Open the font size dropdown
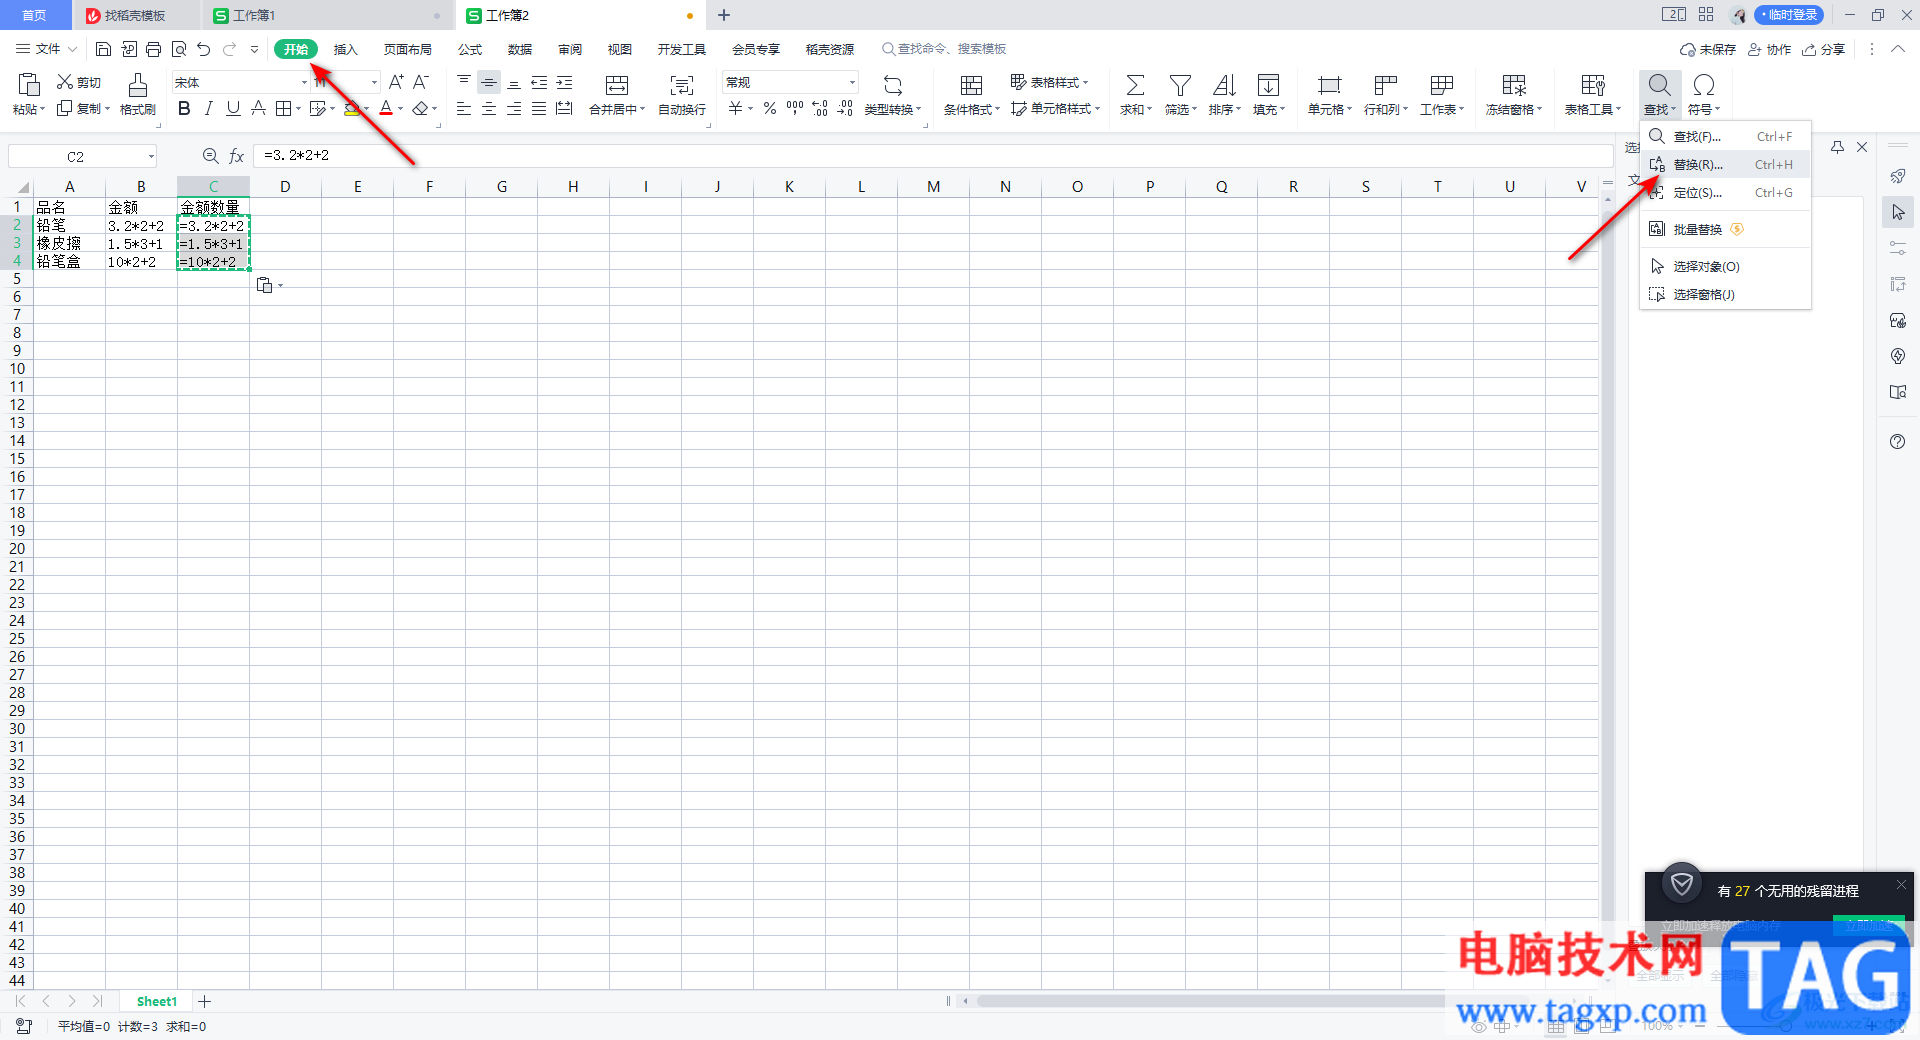Viewport: 1920px width, 1040px height. click(x=374, y=82)
